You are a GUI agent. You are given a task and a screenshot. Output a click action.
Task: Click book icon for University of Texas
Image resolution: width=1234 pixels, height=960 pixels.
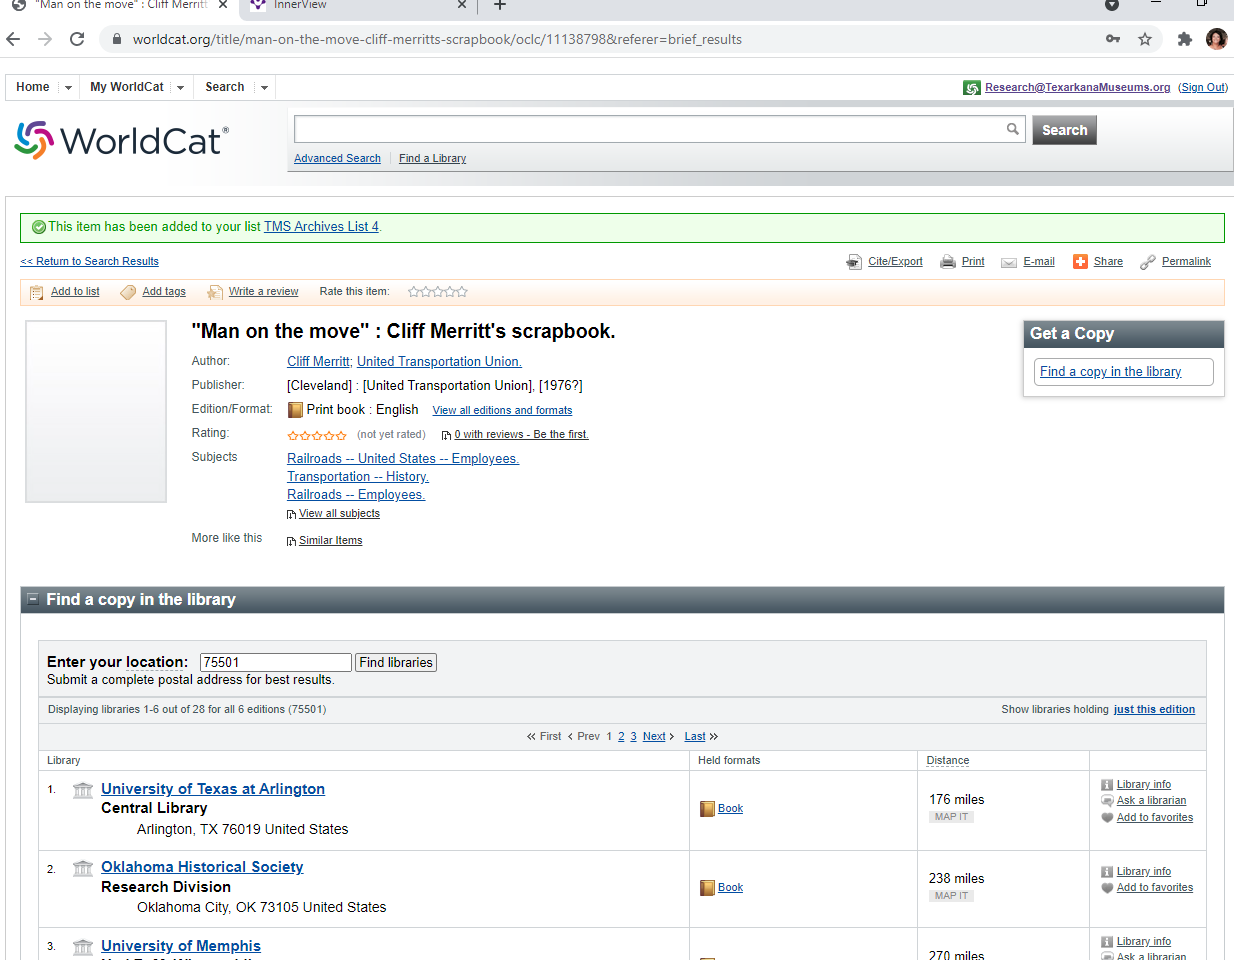pyautogui.click(x=707, y=809)
